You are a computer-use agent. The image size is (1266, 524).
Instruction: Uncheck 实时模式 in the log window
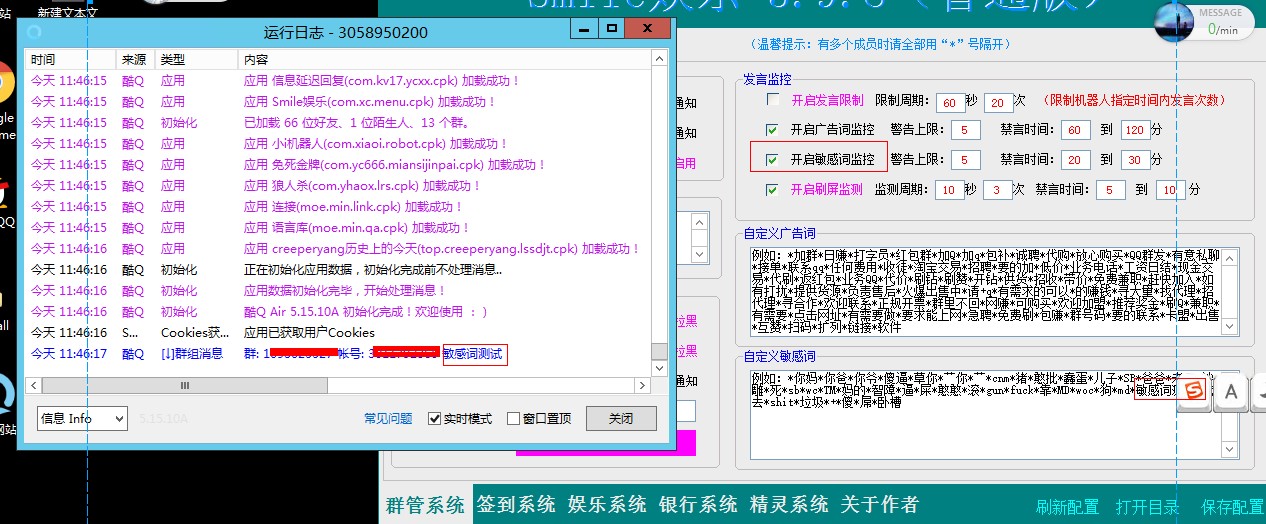(435, 419)
